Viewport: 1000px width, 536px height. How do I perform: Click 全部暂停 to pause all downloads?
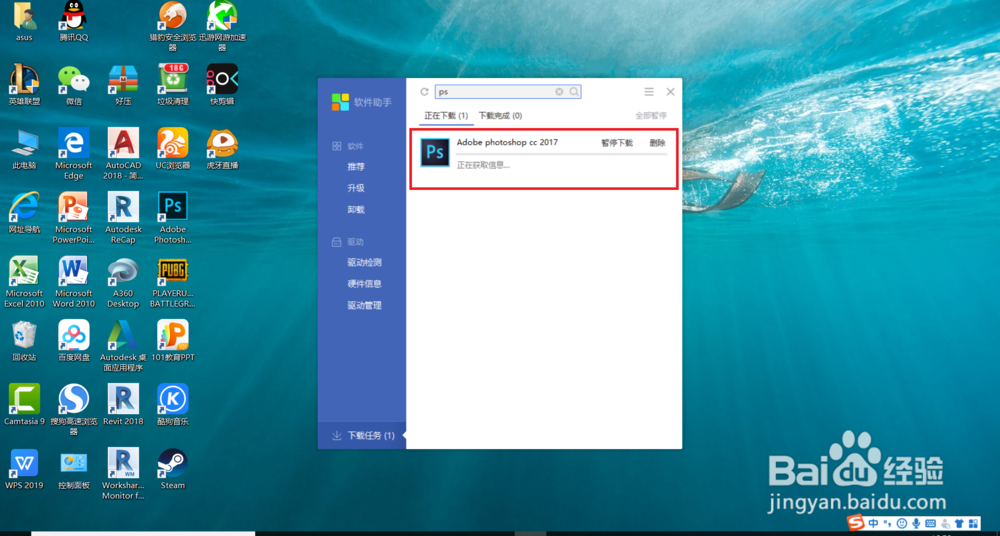click(x=651, y=116)
